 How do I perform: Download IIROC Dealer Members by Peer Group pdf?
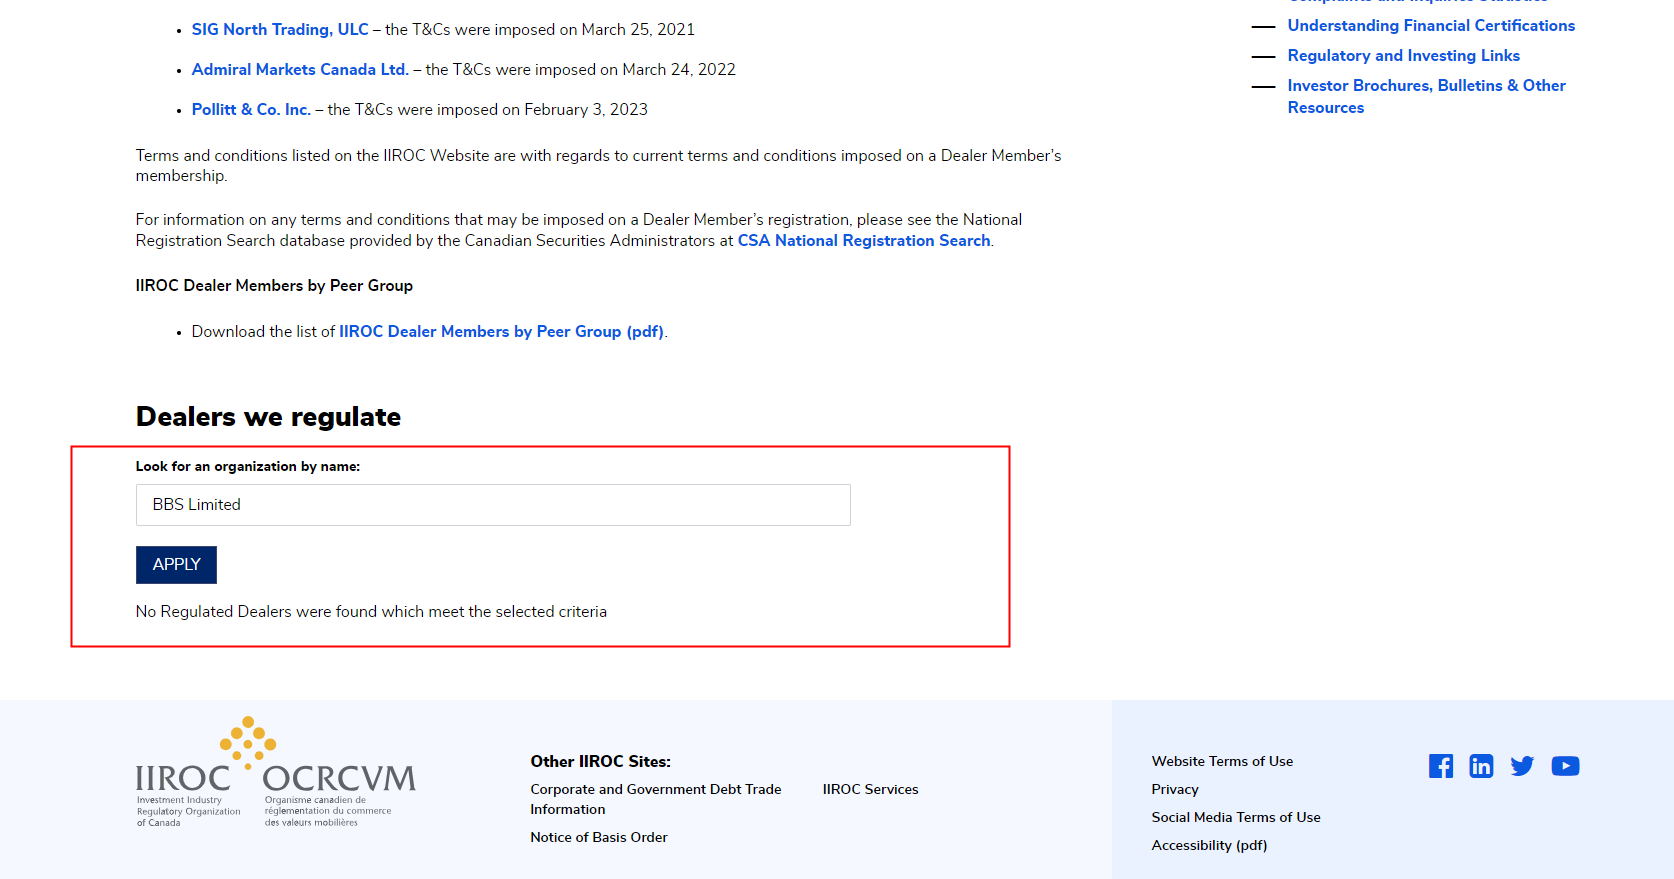click(x=501, y=332)
